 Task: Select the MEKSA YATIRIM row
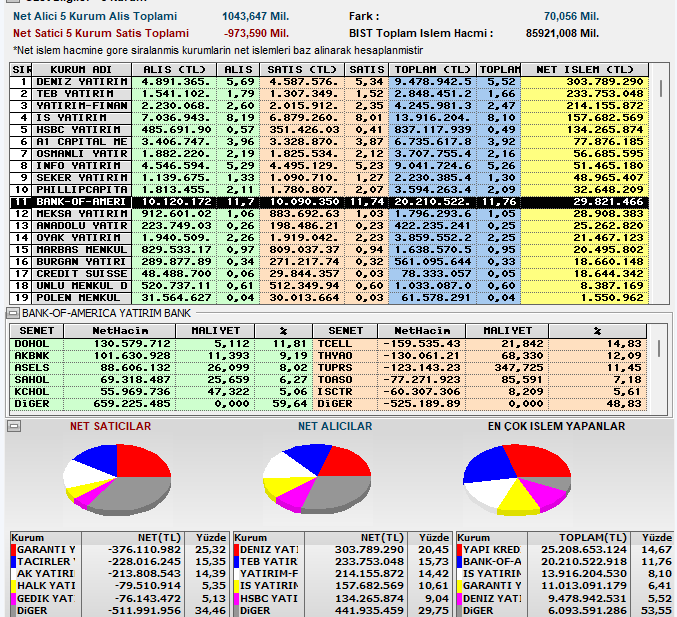[x=329, y=214]
